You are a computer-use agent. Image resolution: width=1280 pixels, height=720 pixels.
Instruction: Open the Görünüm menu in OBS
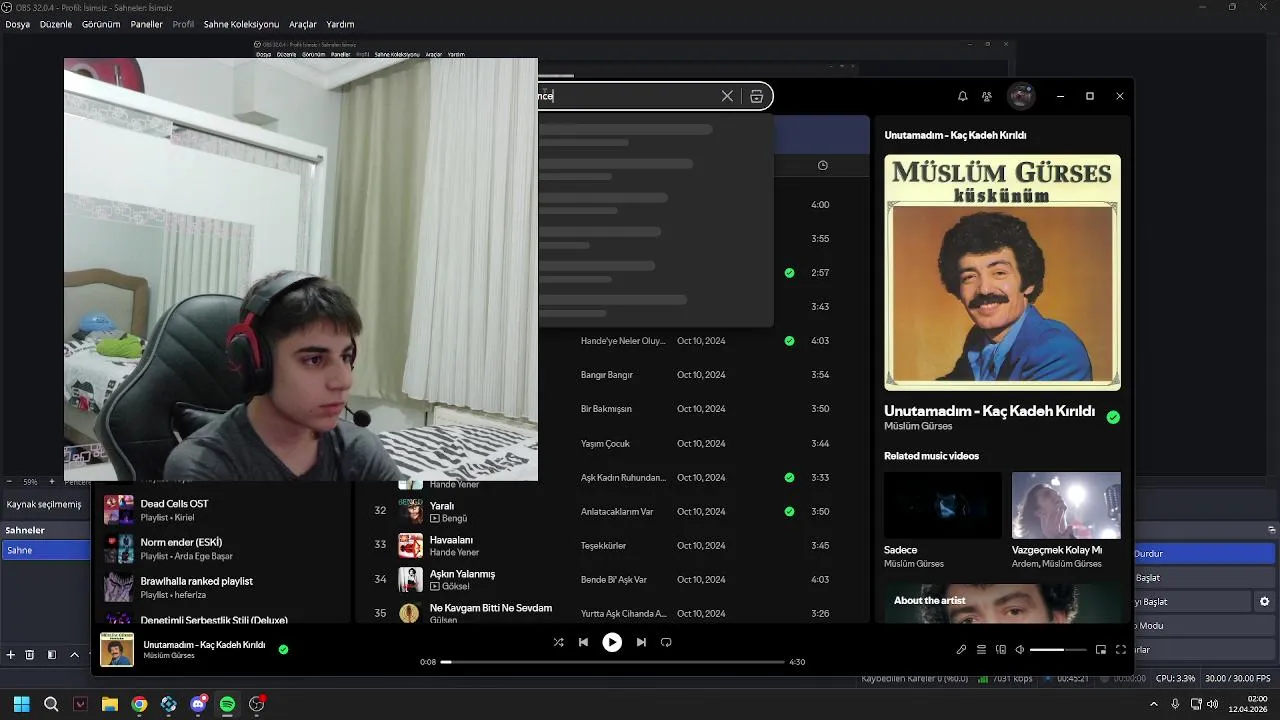[101, 24]
